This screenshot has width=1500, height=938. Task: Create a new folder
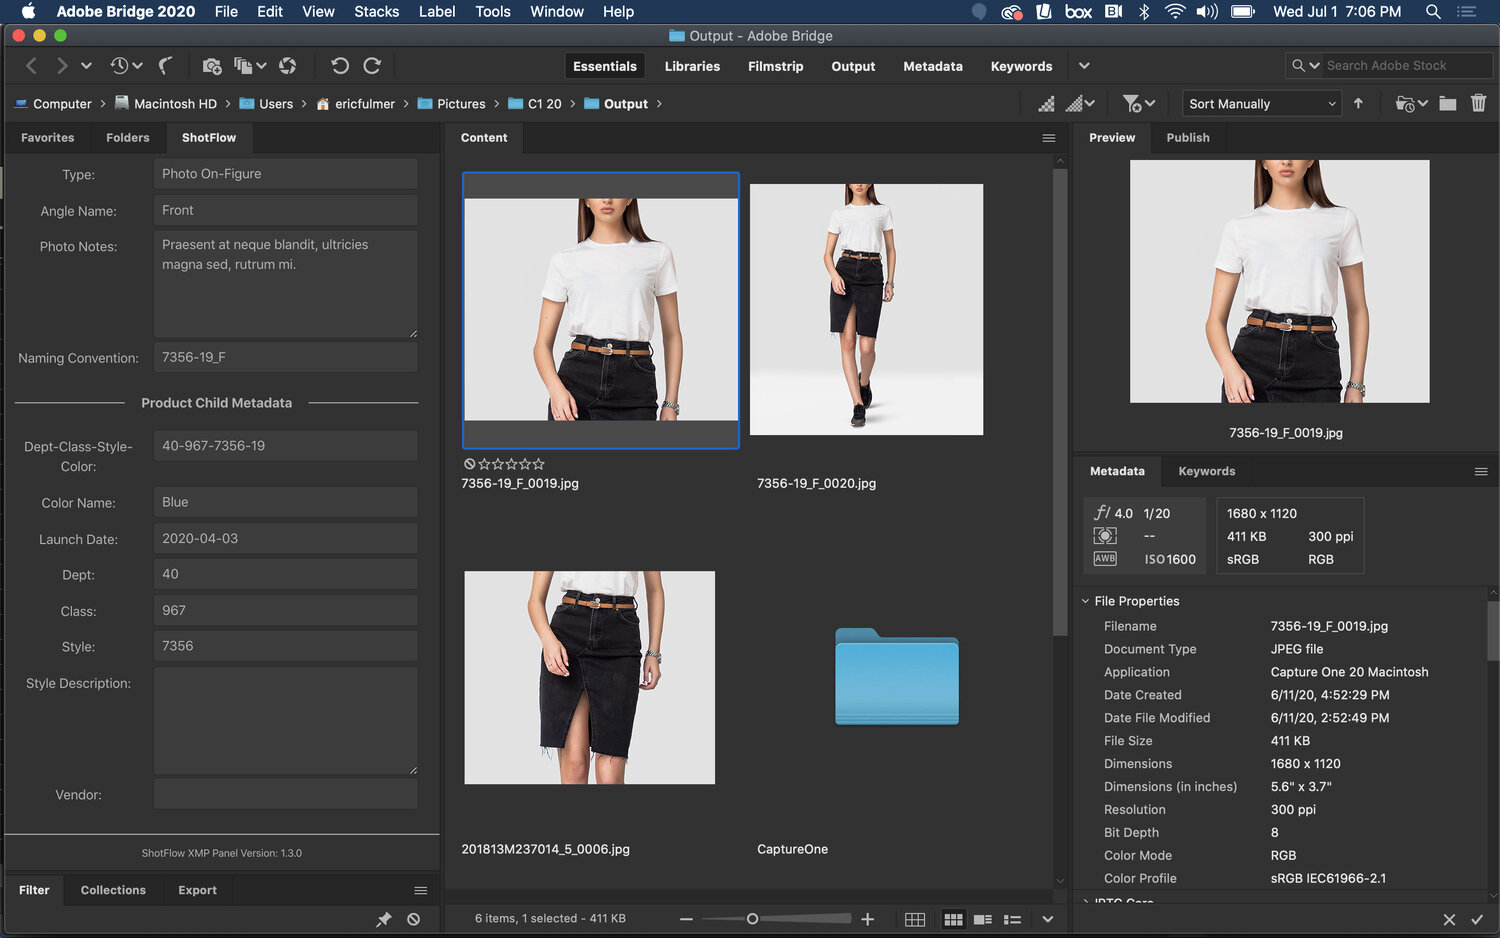point(1448,103)
